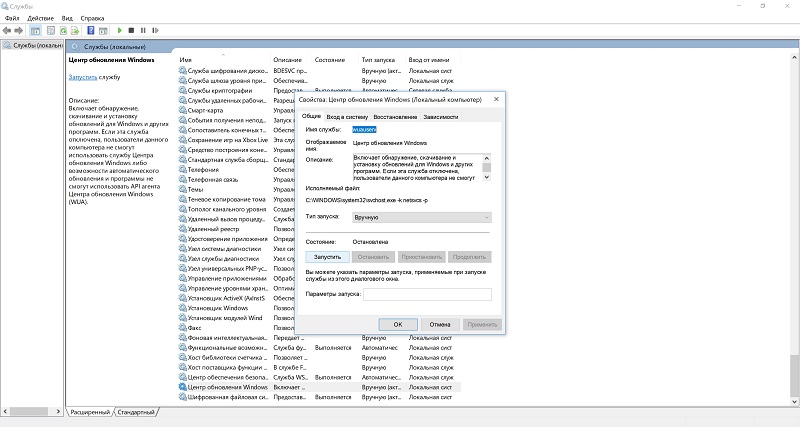The image size is (800, 427).
Task: Click the icon of Центр обновления Windows row
Action: point(183,387)
